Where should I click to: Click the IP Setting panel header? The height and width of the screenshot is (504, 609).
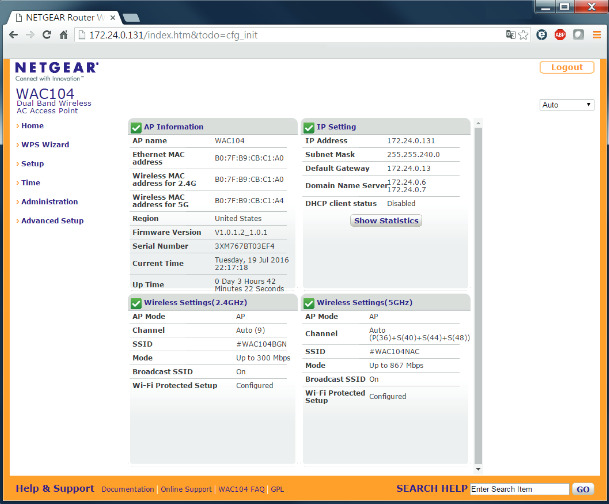pyautogui.click(x=386, y=127)
